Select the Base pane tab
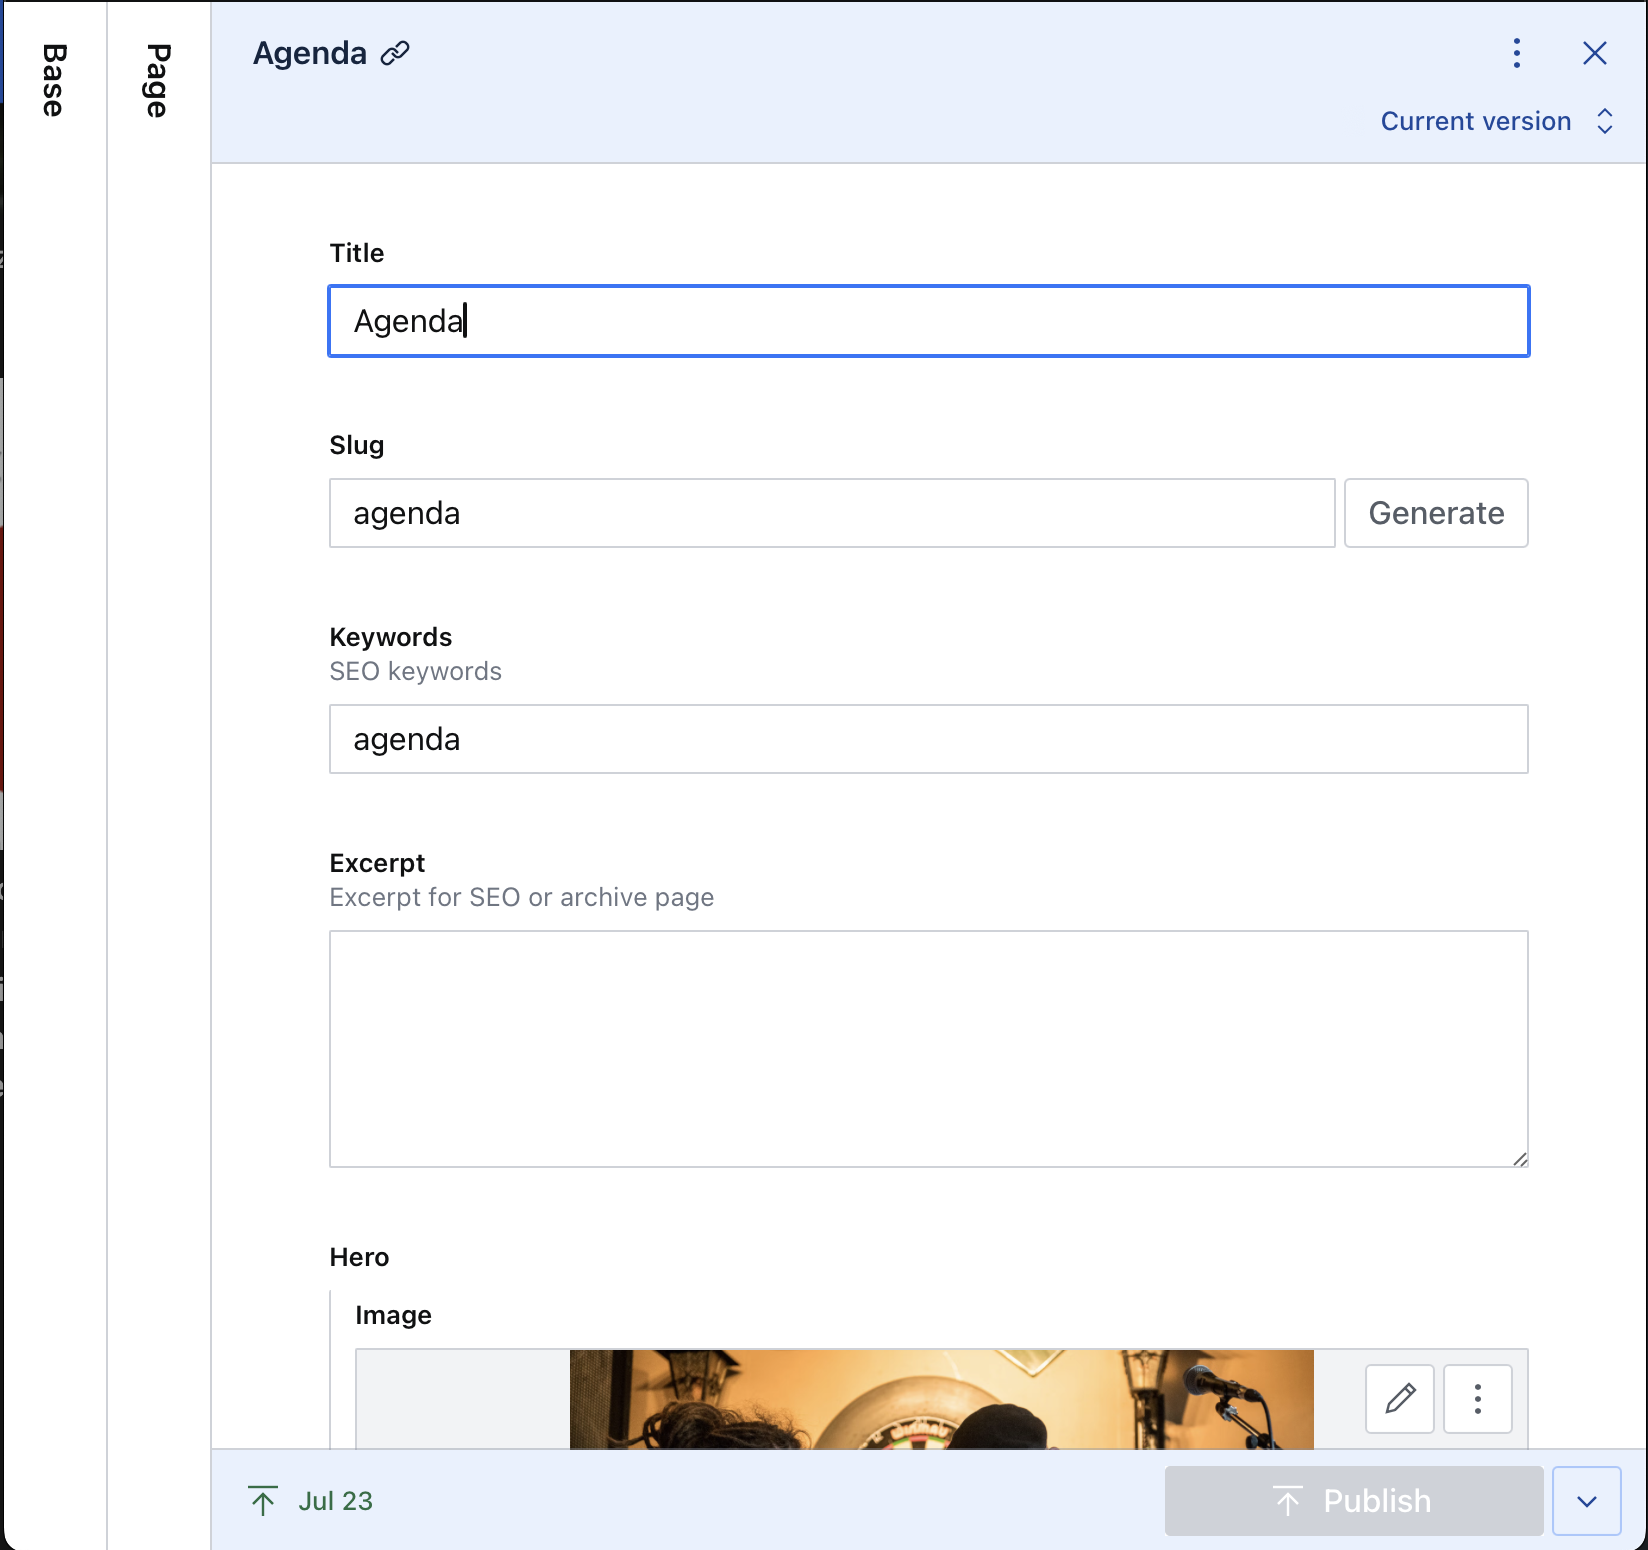1648x1550 pixels. click(x=54, y=80)
